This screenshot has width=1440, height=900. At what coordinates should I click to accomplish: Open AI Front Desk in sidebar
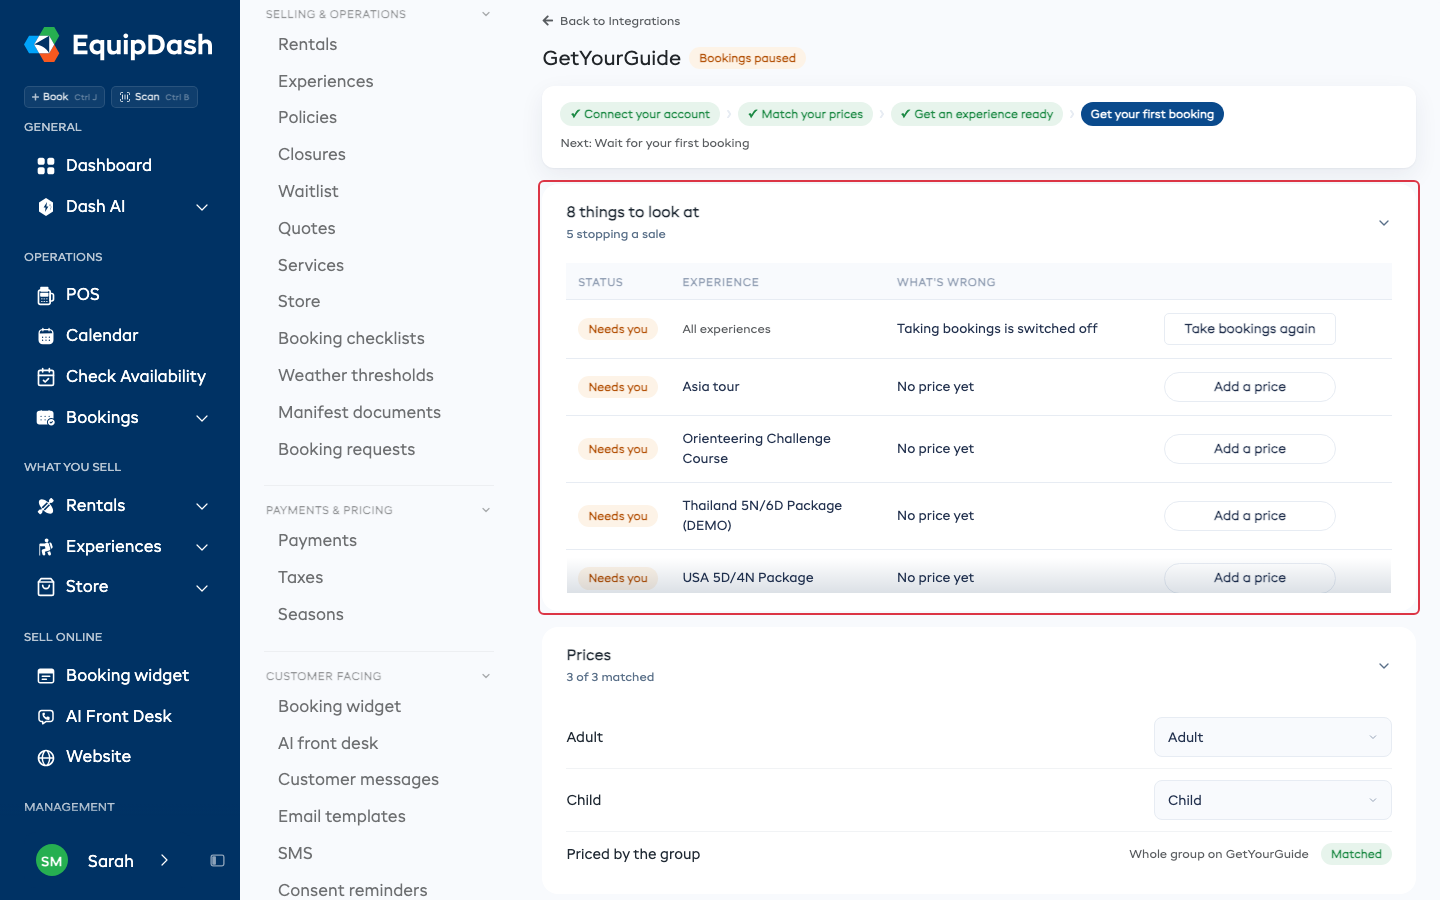[x=120, y=716]
